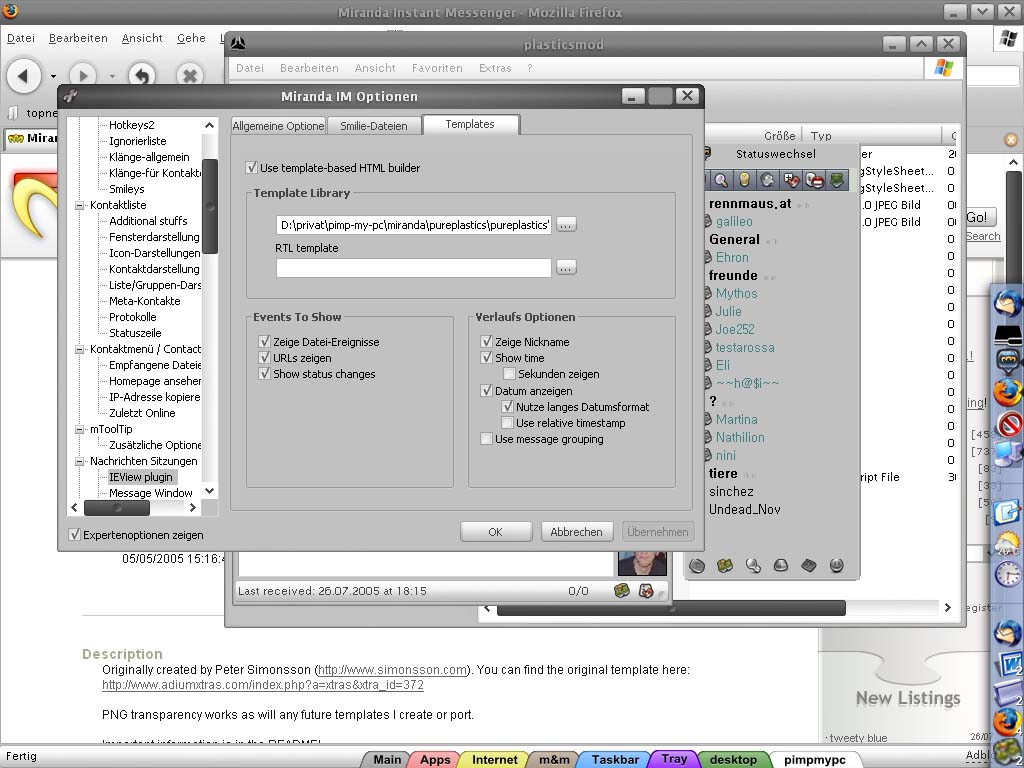Screen dimensions: 1024x768
Task: Open Thunderbird from the top of the side dock
Action: click(x=1008, y=303)
